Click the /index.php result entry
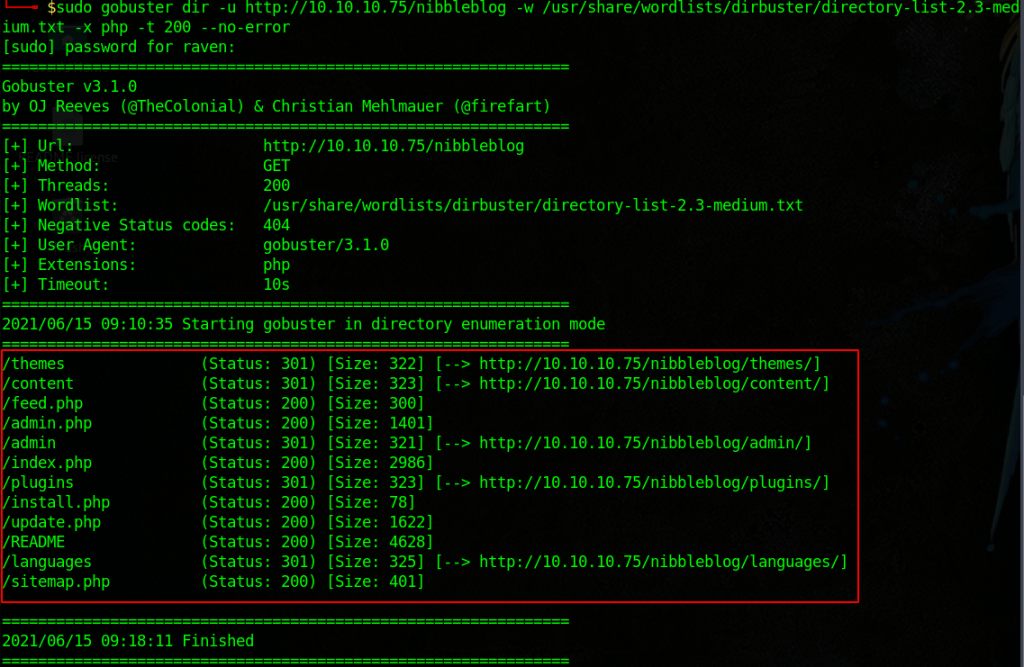1024x667 pixels. pos(47,463)
